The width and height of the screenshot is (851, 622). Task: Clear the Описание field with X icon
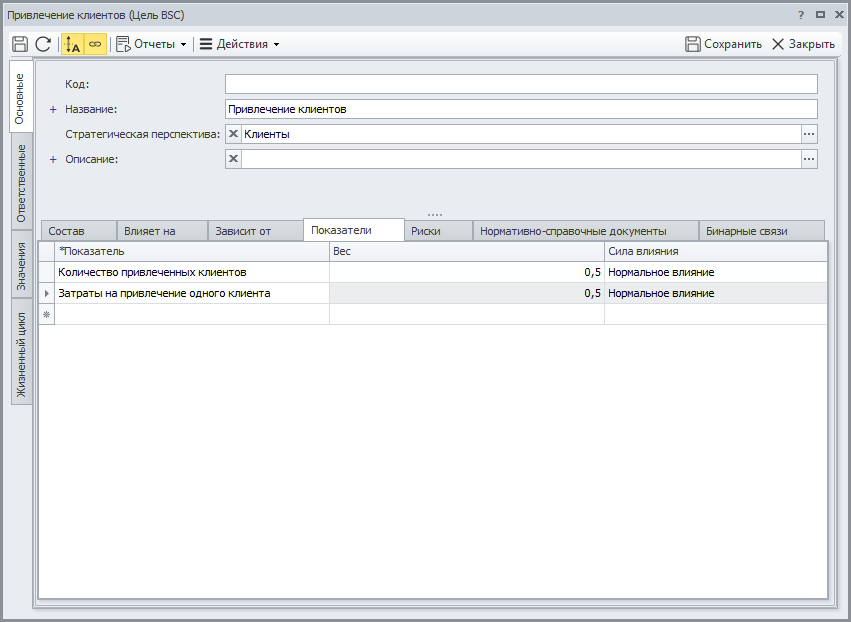pos(234,159)
